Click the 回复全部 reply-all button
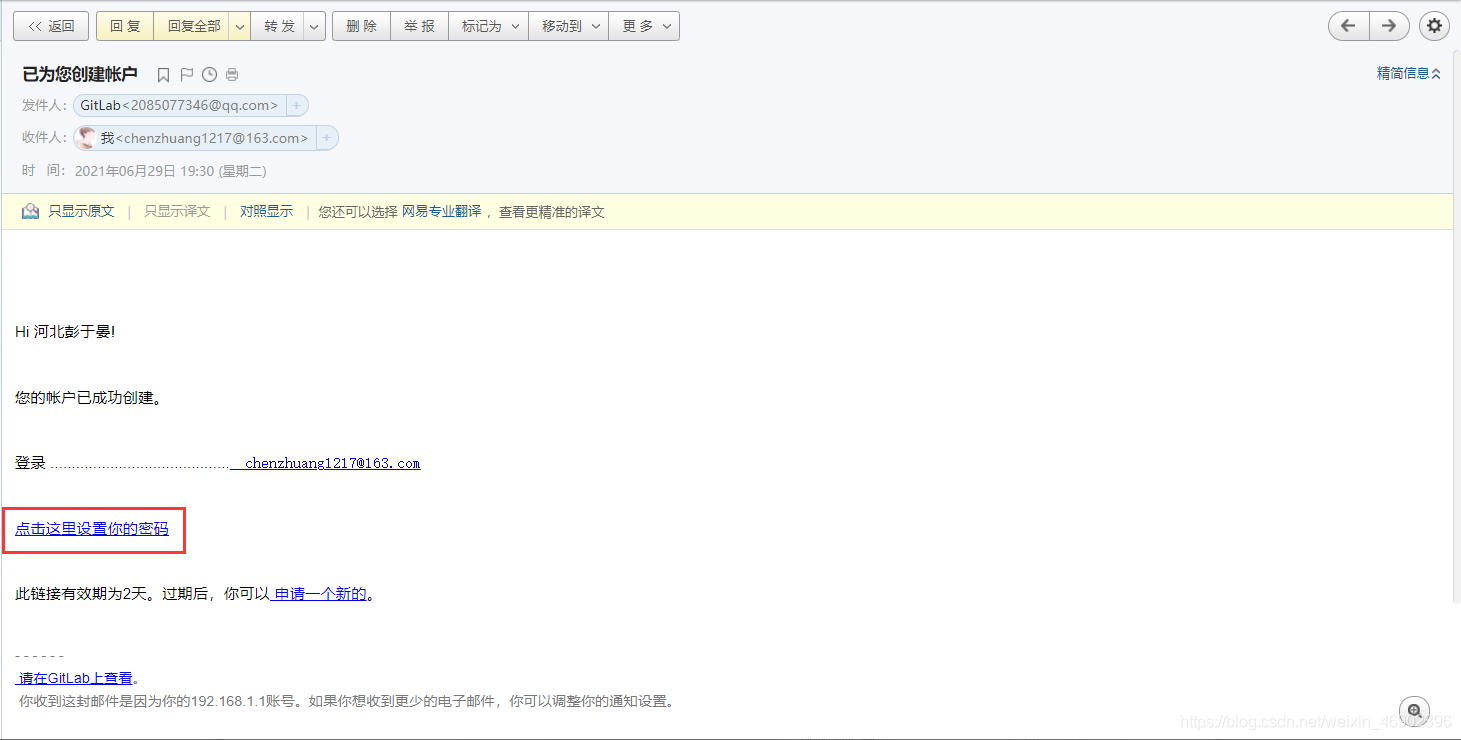This screenshot has width=1461, height=740. [192, 26]
